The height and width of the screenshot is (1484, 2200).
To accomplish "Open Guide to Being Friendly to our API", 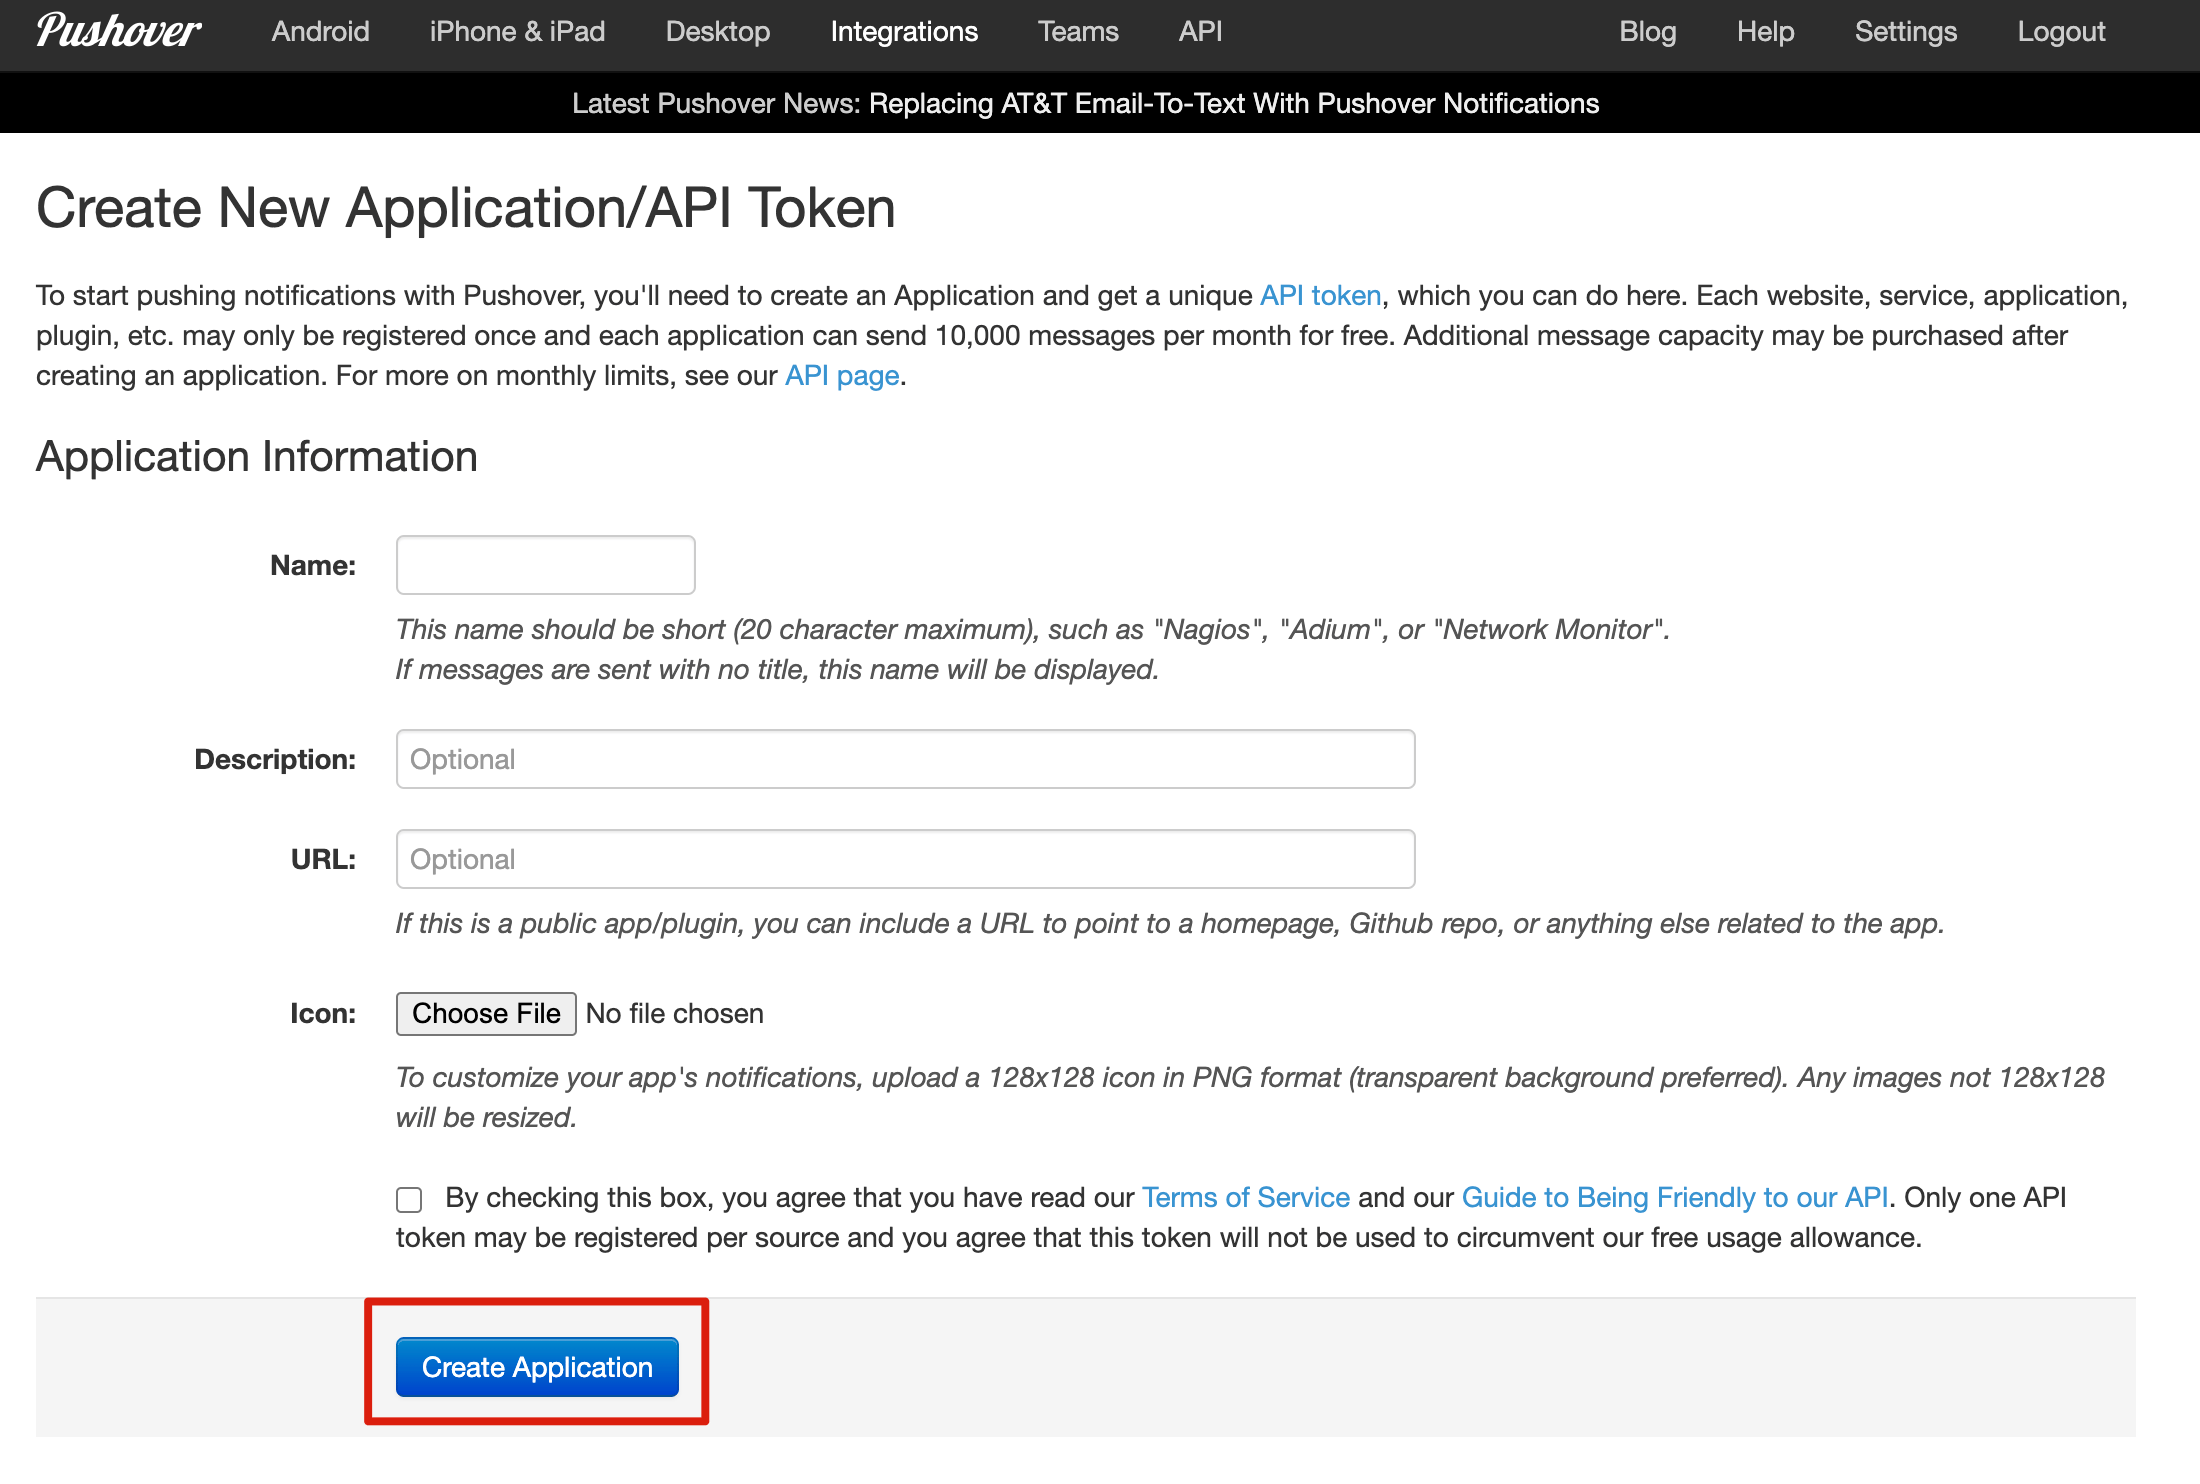I will point(1675,1197).
